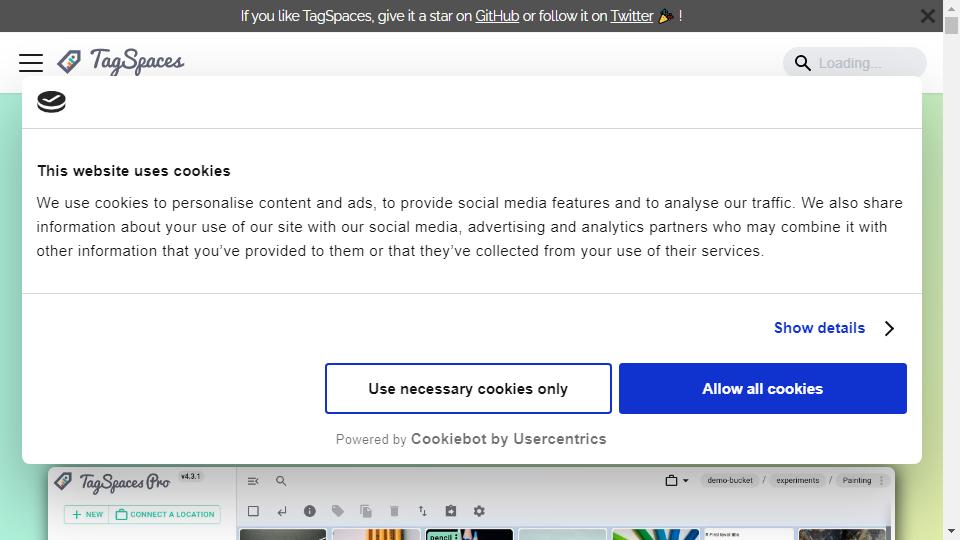Screen dimensions: 960x540
Task: Accept with Allow all cookies
Action: click(763, 389)
